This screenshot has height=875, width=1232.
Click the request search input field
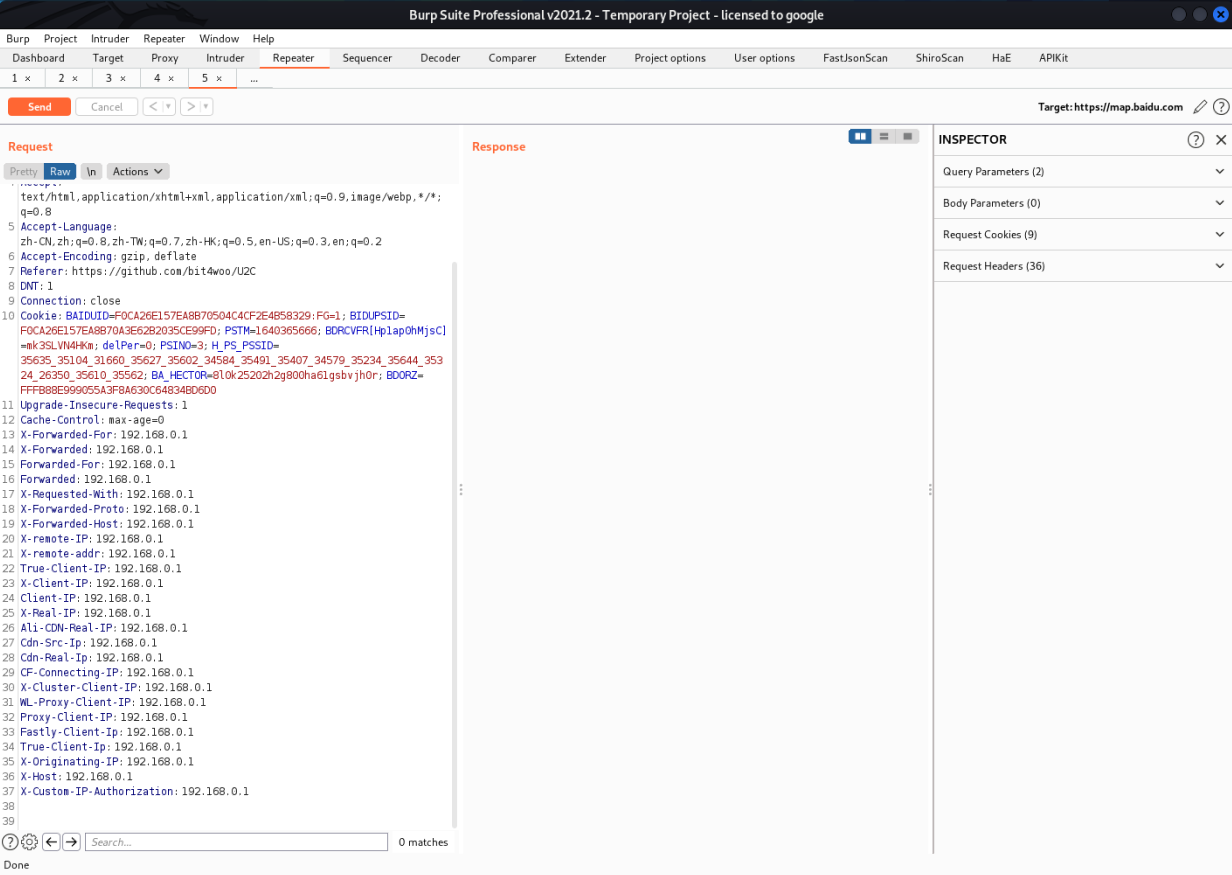pos(236,842)
